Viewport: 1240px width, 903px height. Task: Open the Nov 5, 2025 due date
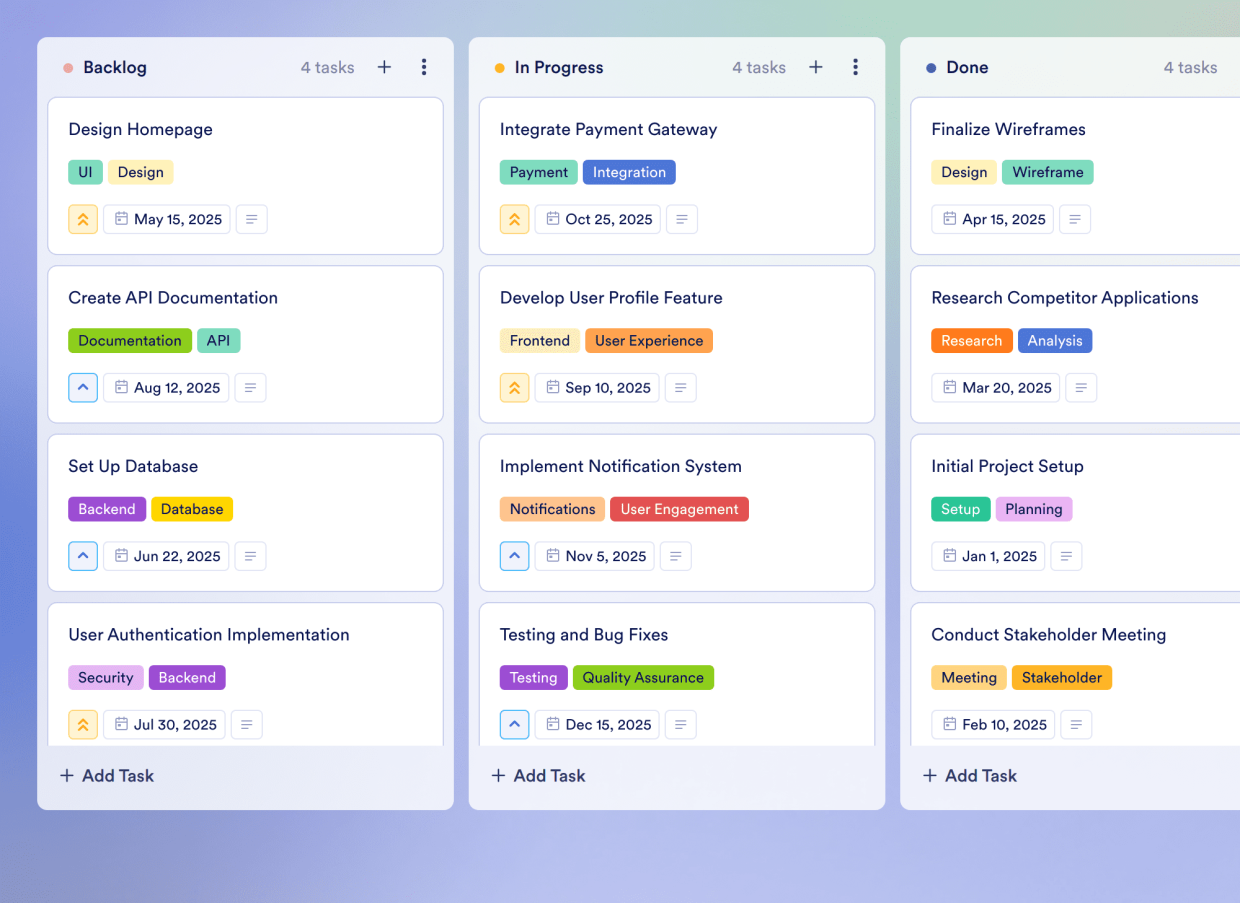595,556
